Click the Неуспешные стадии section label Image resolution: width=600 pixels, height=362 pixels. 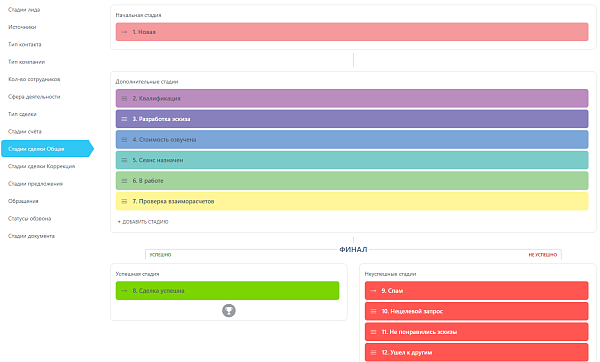(390, 274)
